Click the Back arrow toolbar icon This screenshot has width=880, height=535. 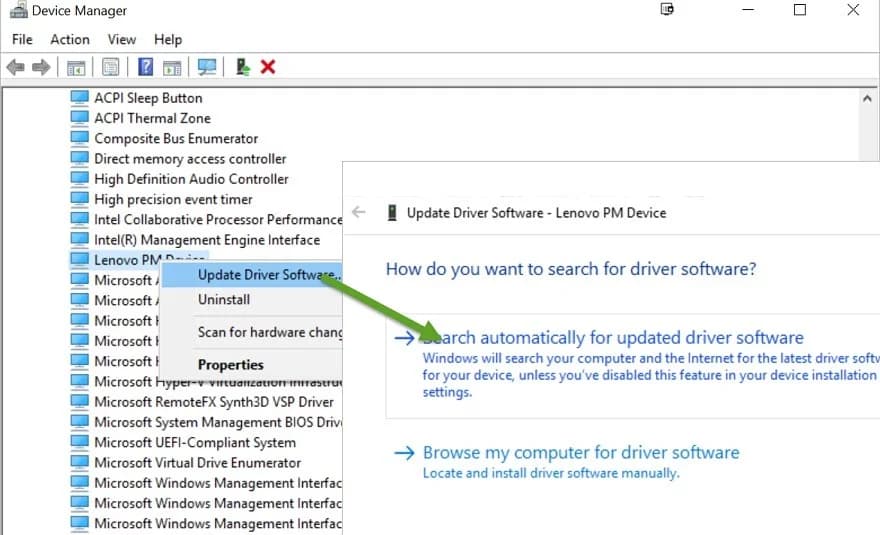click(x=15, y=67)
